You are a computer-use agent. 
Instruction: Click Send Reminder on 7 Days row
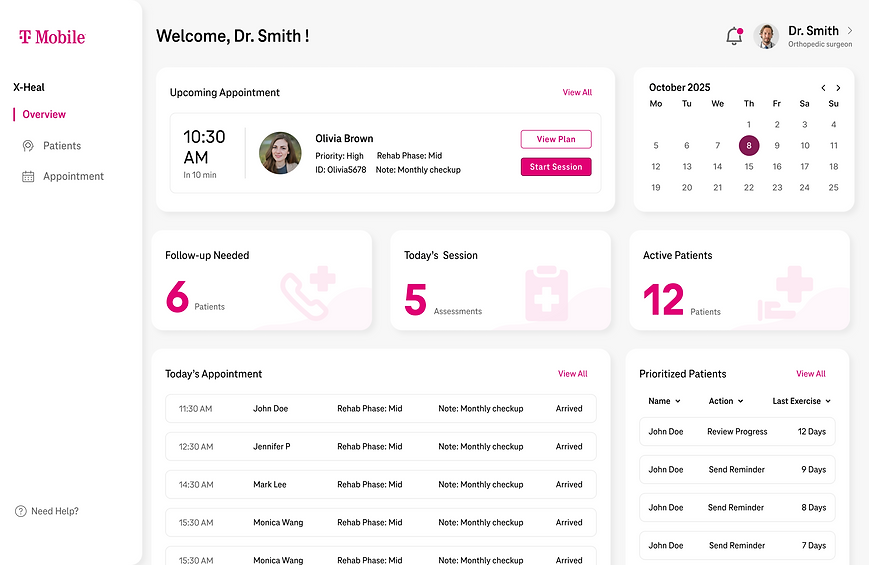pyautogui.click(x=737, y=546)
